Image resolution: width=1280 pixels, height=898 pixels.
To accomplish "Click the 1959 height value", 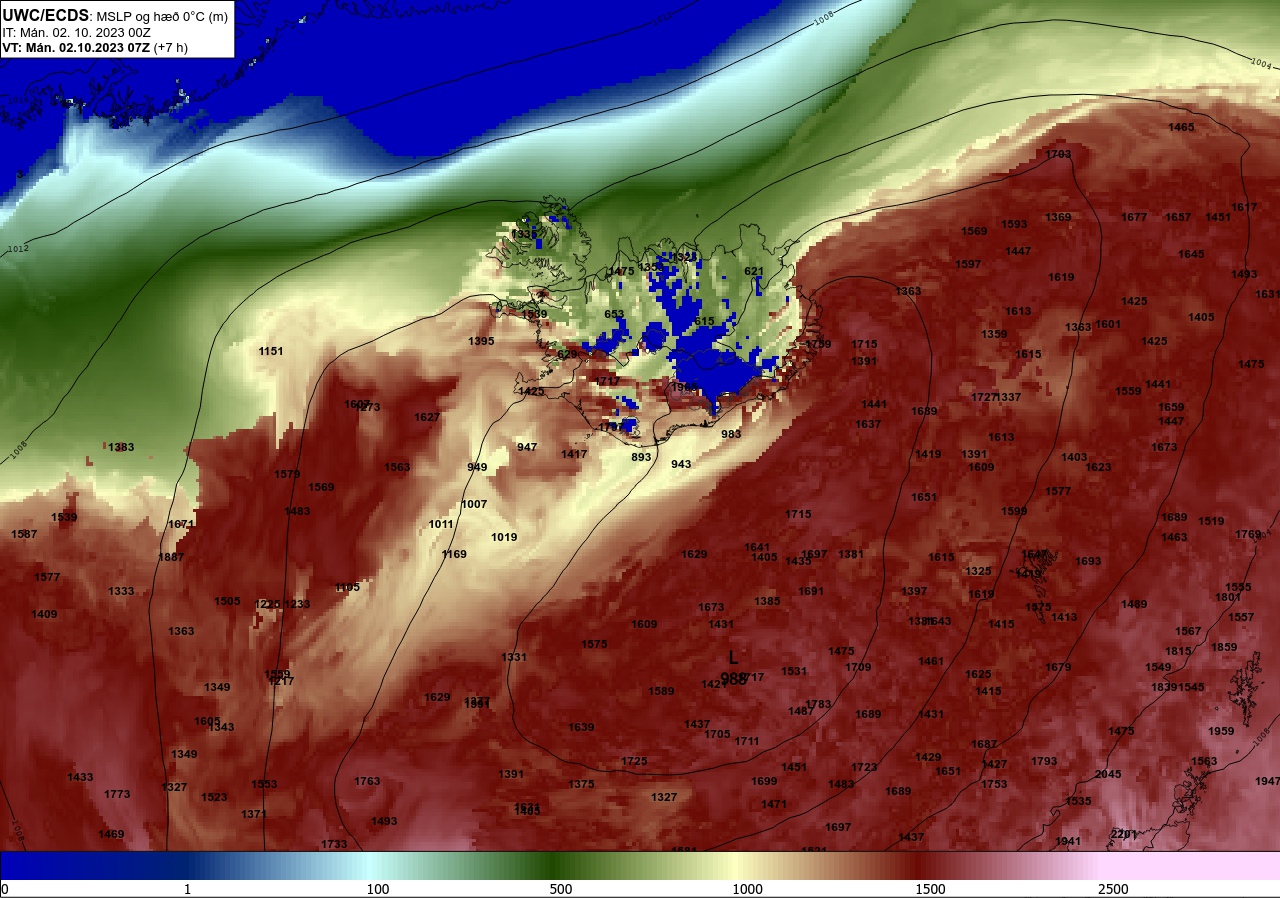I will pos(1221,731).
